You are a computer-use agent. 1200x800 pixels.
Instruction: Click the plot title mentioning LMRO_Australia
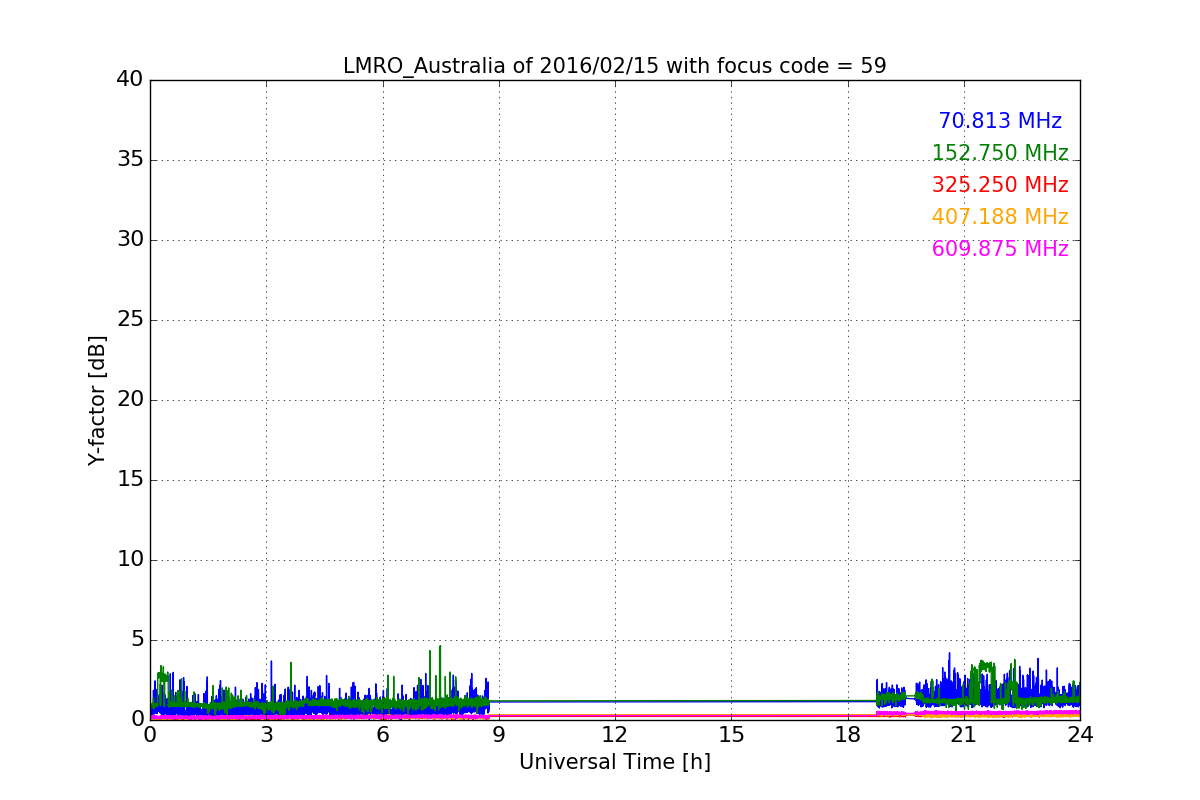point(614,66)
